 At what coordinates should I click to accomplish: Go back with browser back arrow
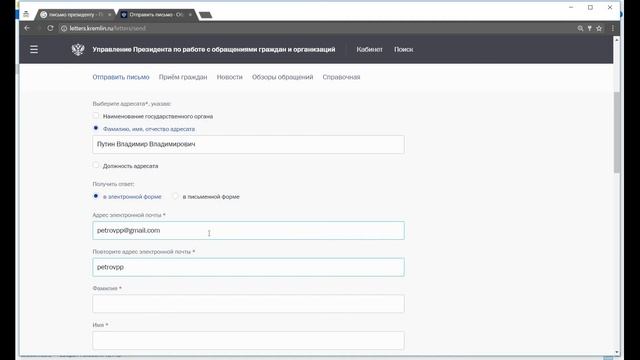(27, 28)
